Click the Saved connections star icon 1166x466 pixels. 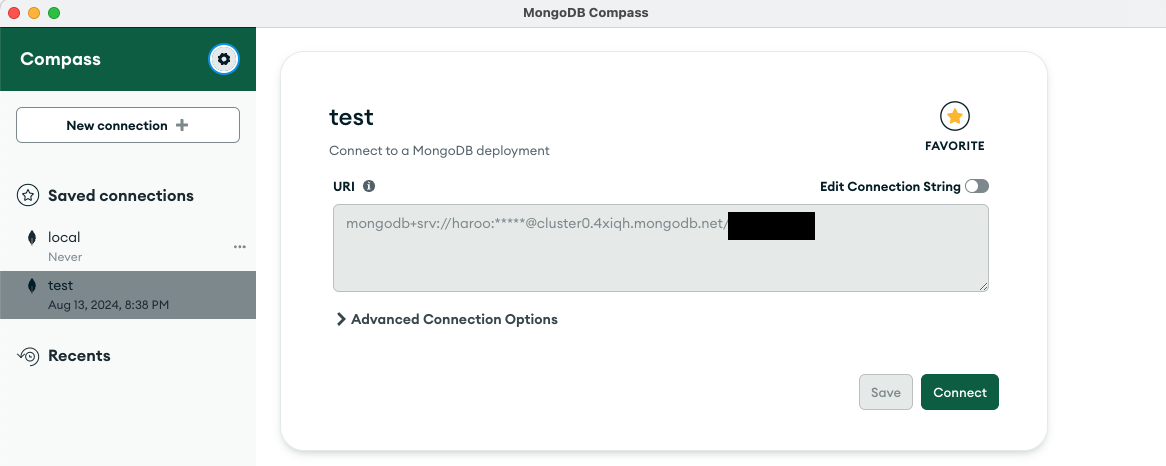click(x=28, y=195)
